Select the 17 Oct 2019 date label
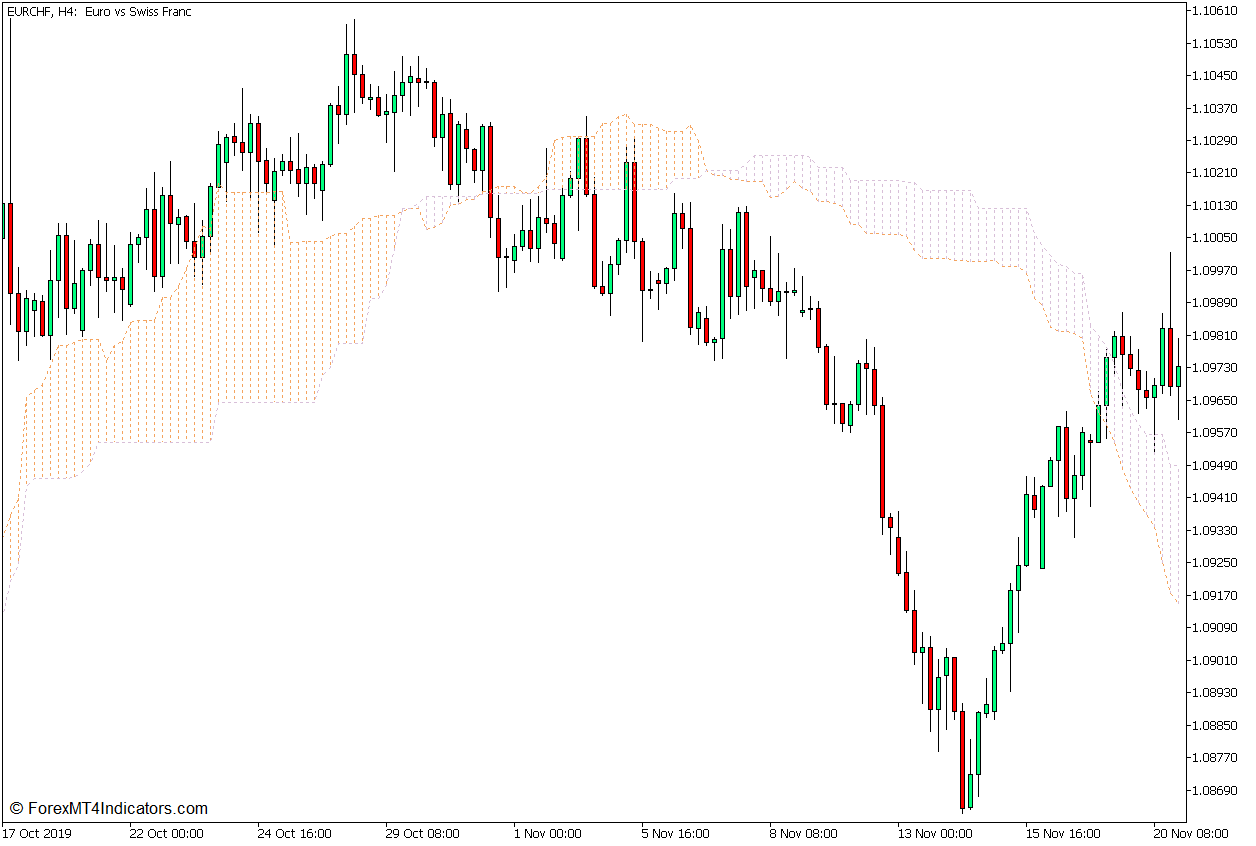The image size is (1256, 846). pyautogui.click(x=38, y=833)
